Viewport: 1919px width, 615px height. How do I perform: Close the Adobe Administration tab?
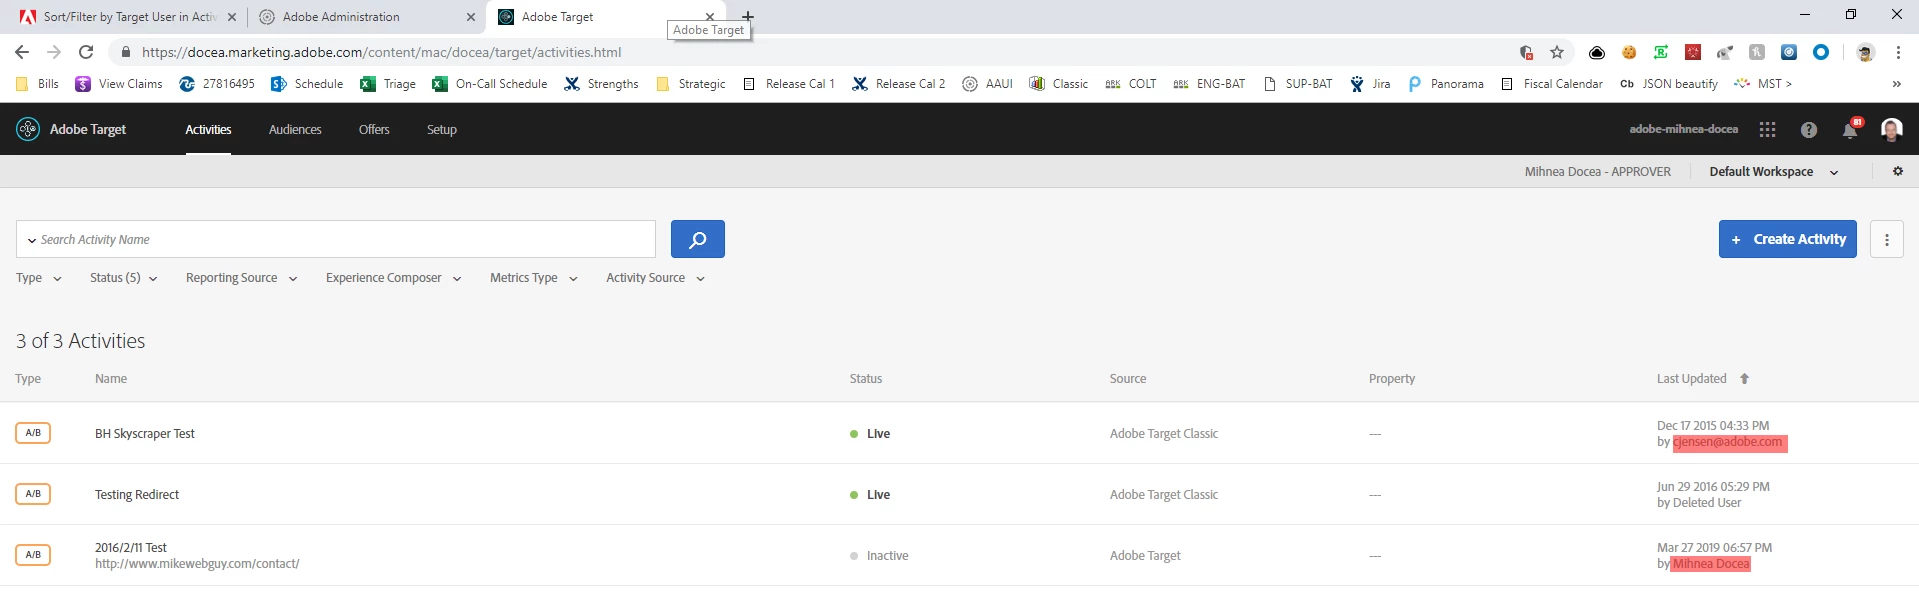click(x=471, y=17)
